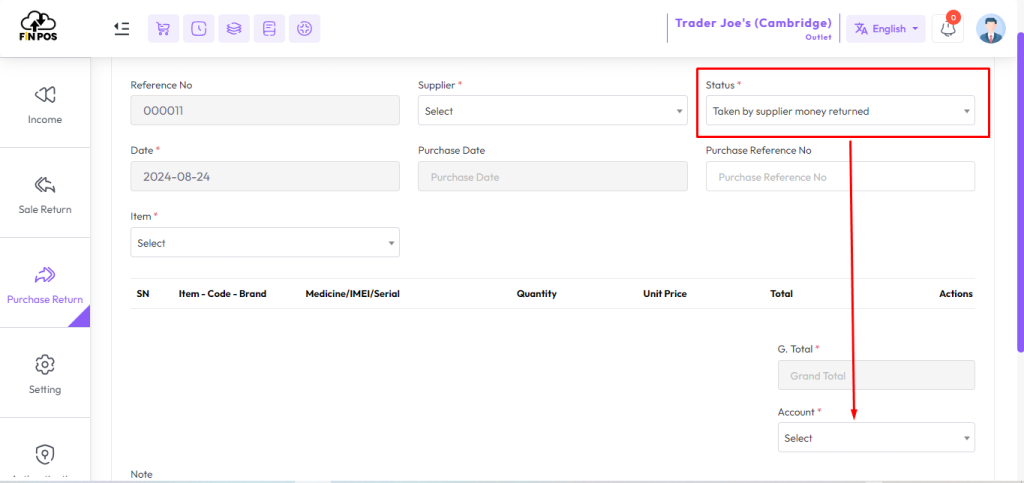
Task: Open the user profile avatar
Action: pos(991,29)
